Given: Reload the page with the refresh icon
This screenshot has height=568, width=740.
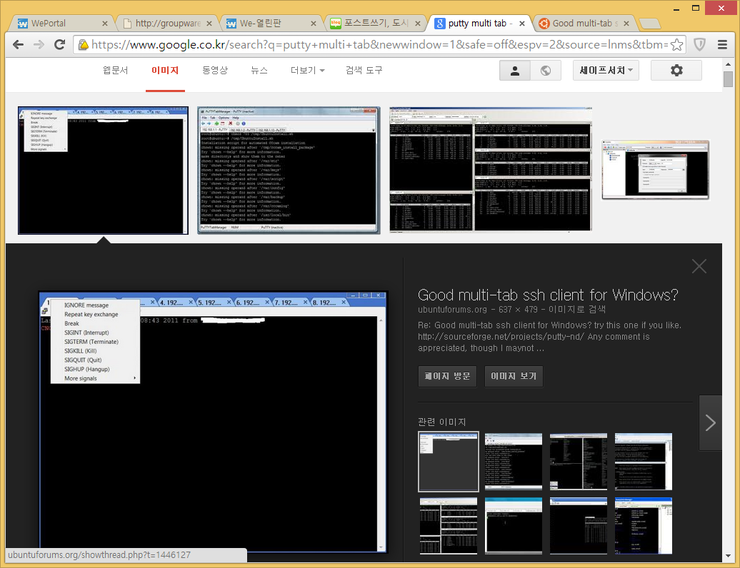Looking at the screenshot, I should pos(59,44).
